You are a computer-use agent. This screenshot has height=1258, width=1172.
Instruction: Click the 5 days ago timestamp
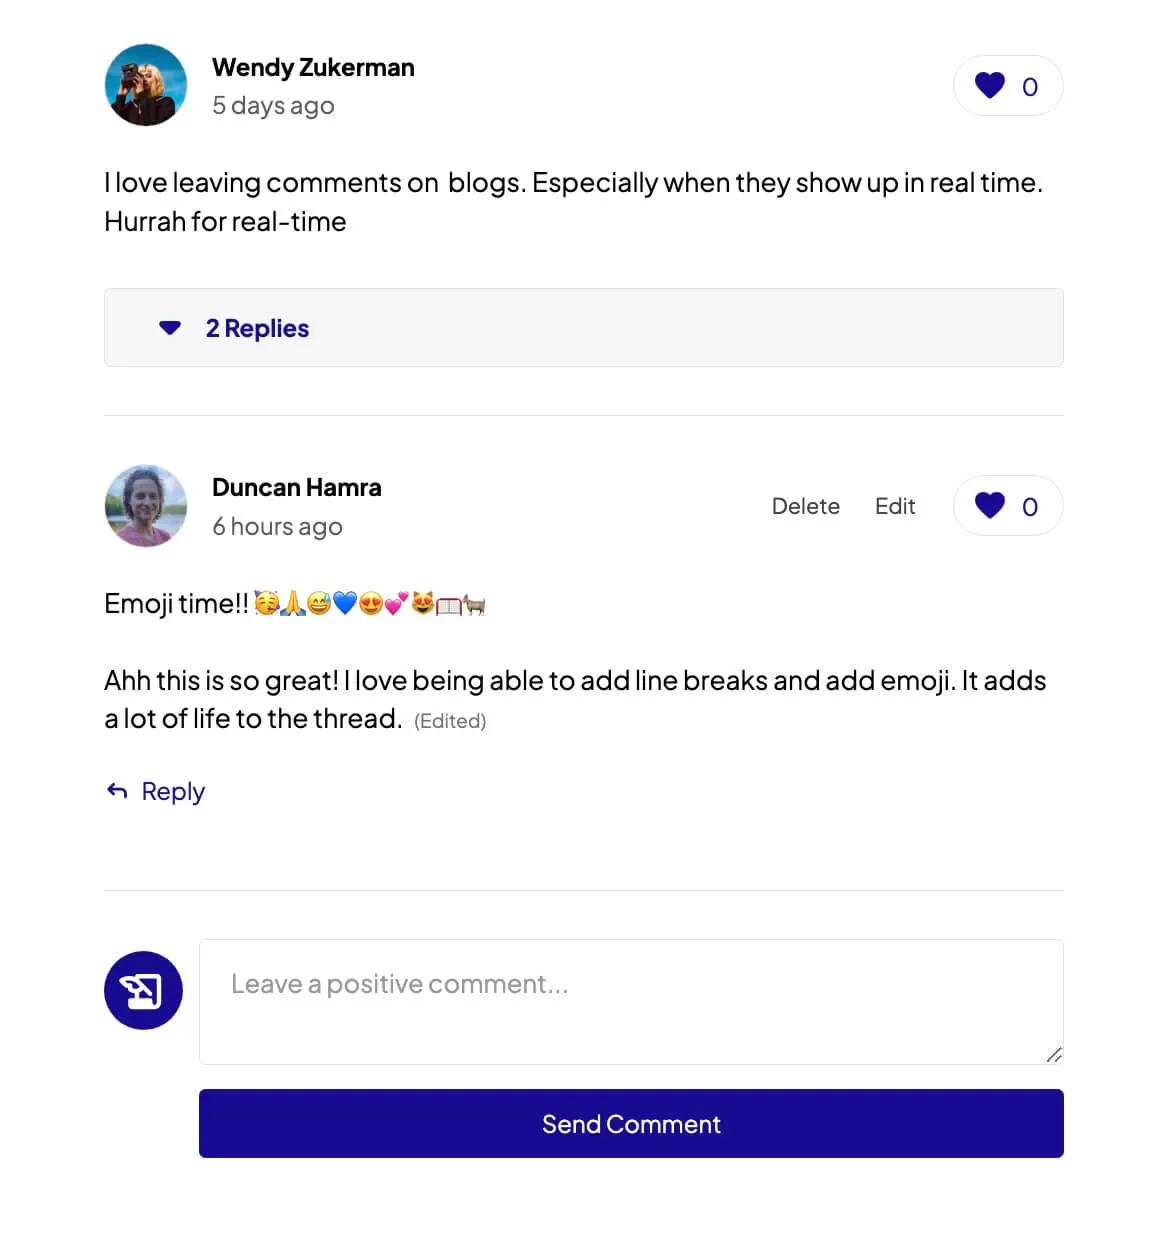(x=273, y=106)
